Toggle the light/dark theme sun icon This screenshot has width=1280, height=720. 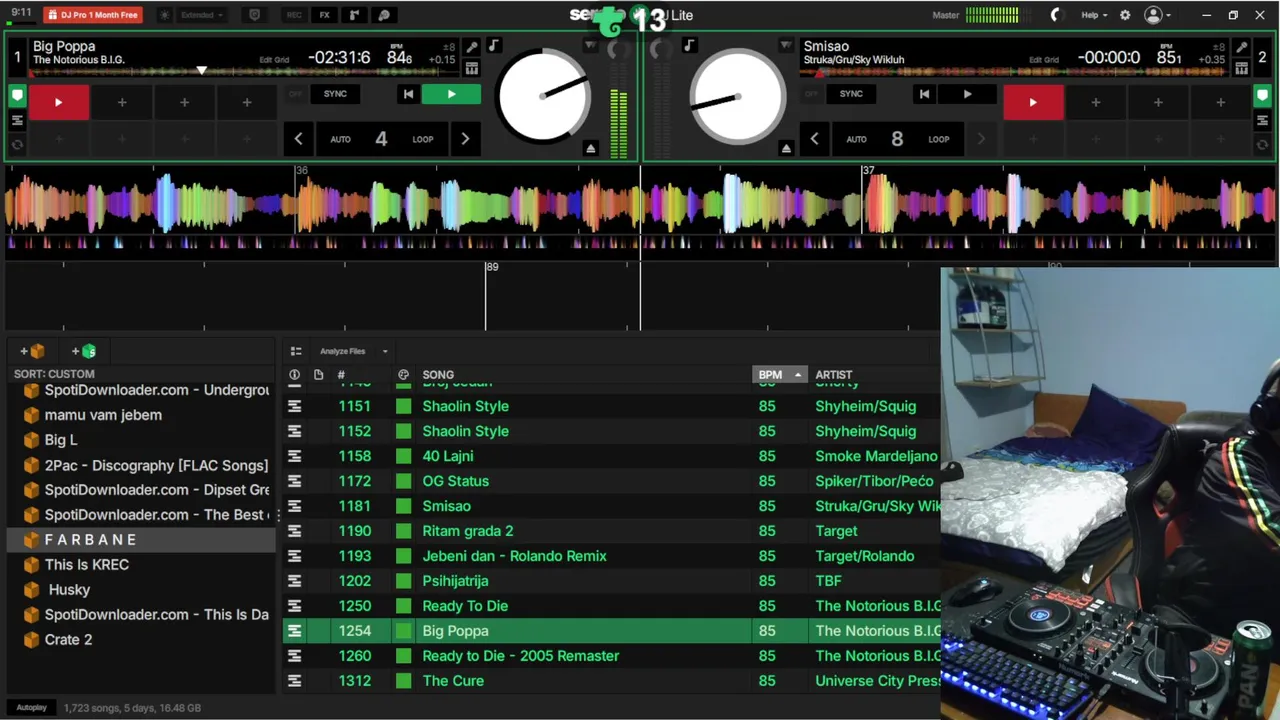(165, 15)
